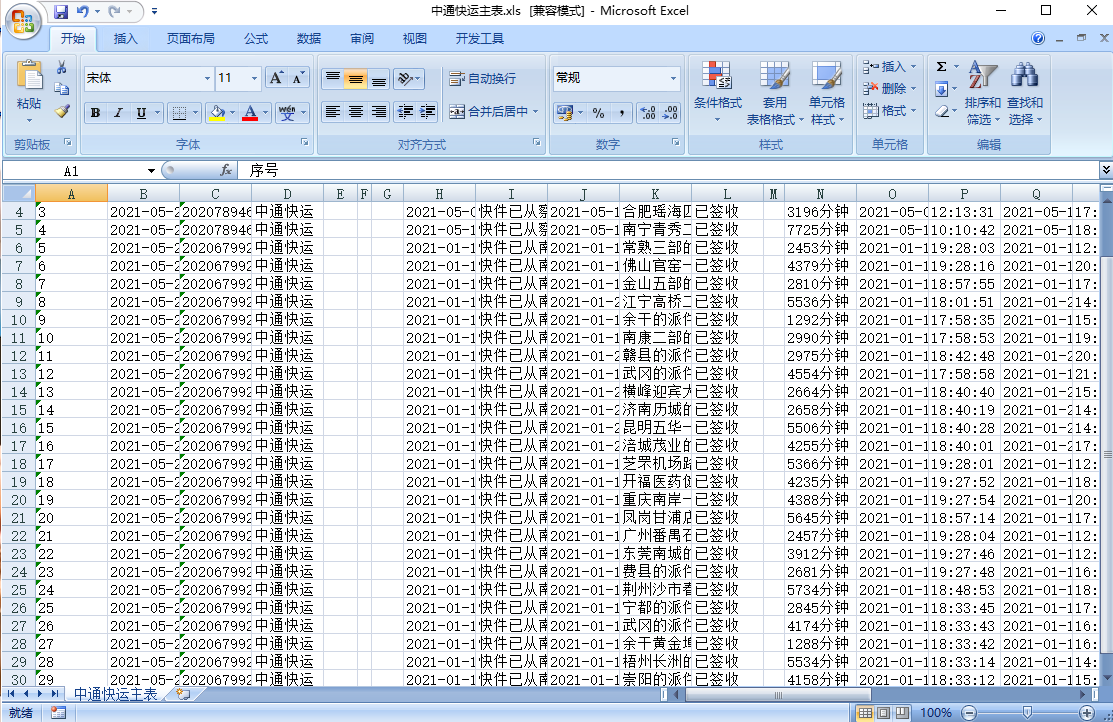Switch to the 开发工具 ribbon tab
The width and height of the screenshot is (1113, 722).
(480, 39)
